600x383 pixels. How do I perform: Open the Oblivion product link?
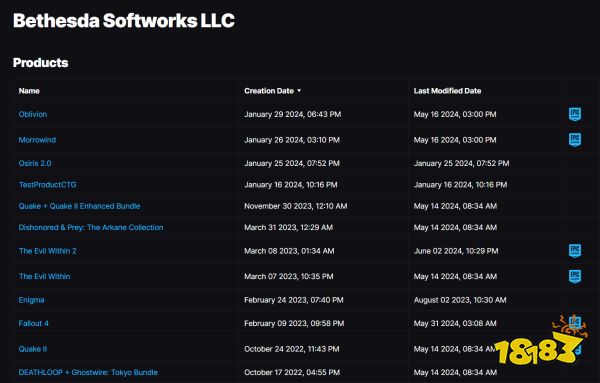[x=33, y=114]
